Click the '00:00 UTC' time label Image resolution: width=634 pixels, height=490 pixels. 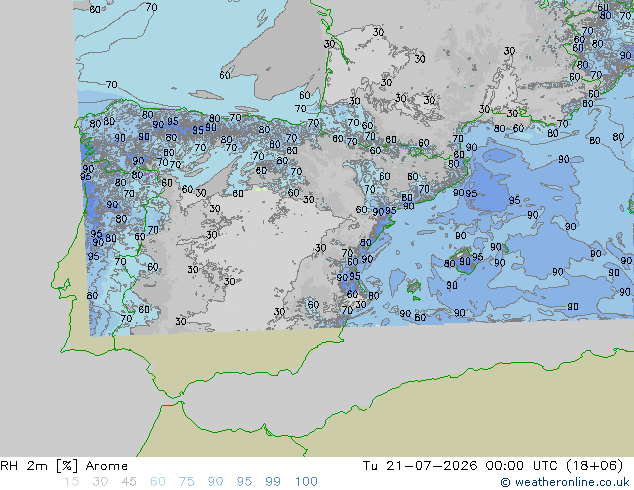(521, 466)
